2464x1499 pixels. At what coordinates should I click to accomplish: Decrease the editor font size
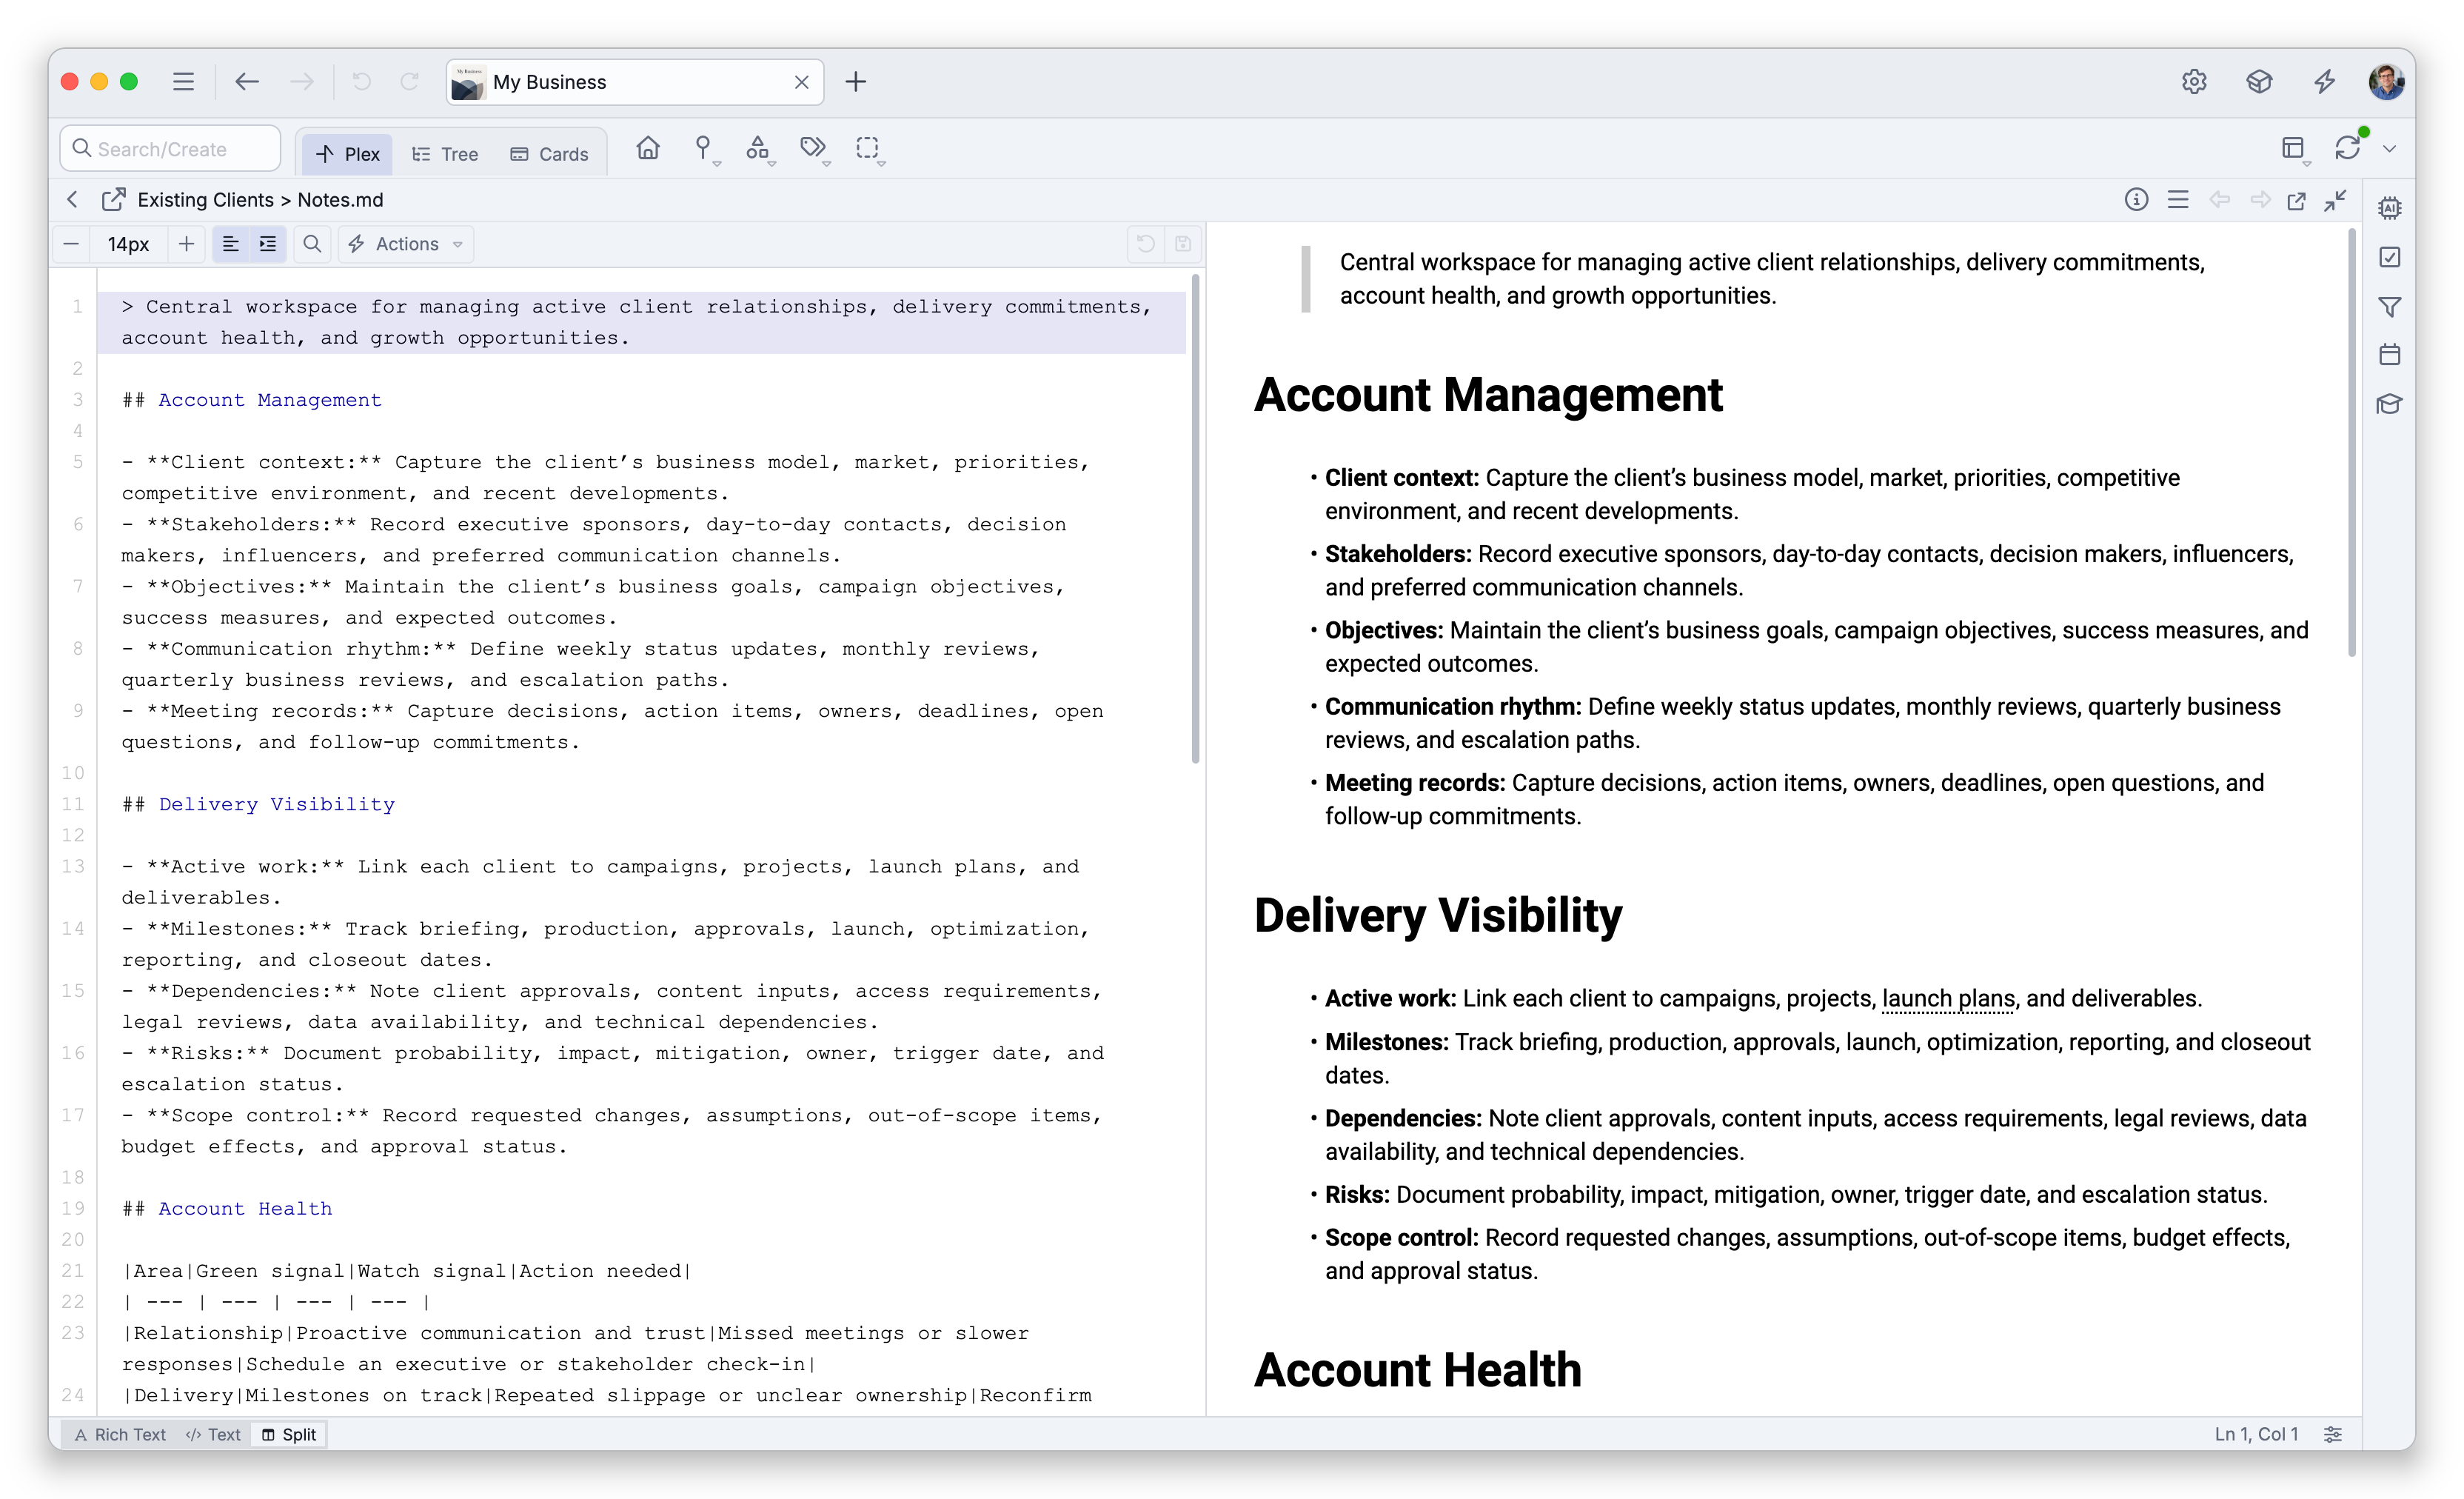(72, 244)
